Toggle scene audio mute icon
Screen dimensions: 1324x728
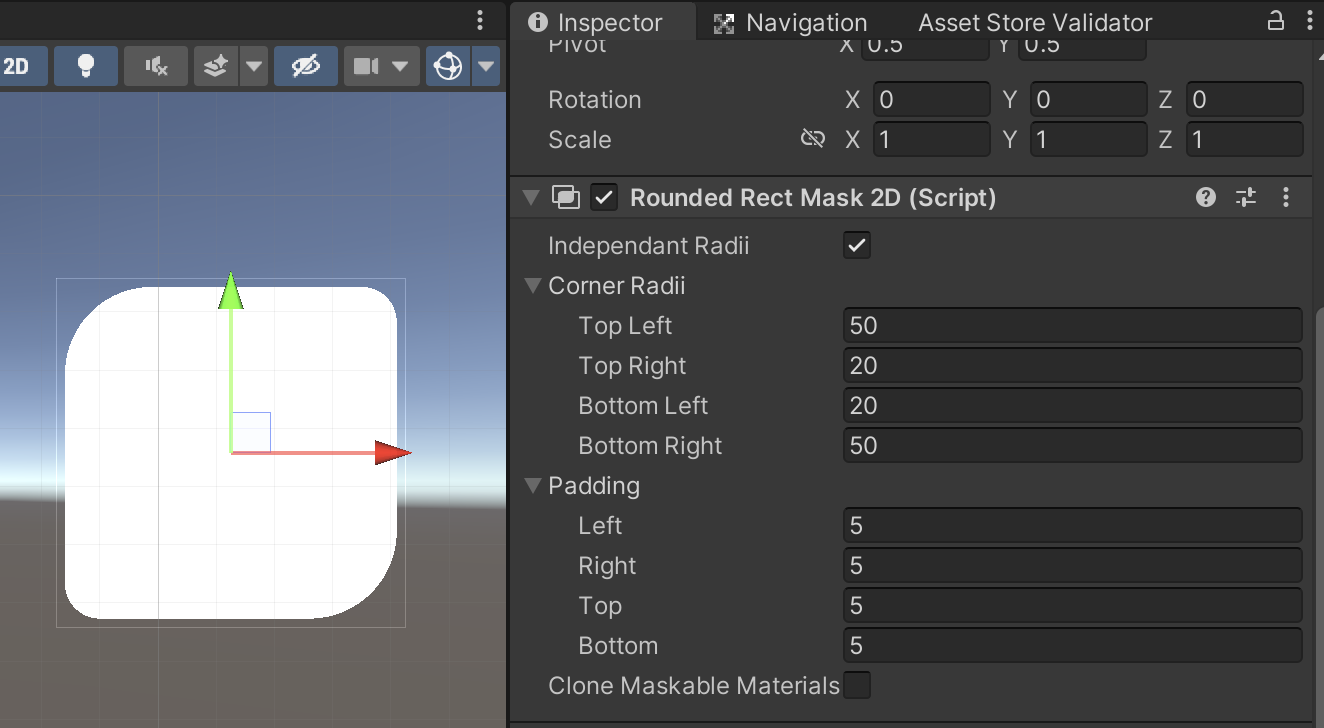pos(155,67)
